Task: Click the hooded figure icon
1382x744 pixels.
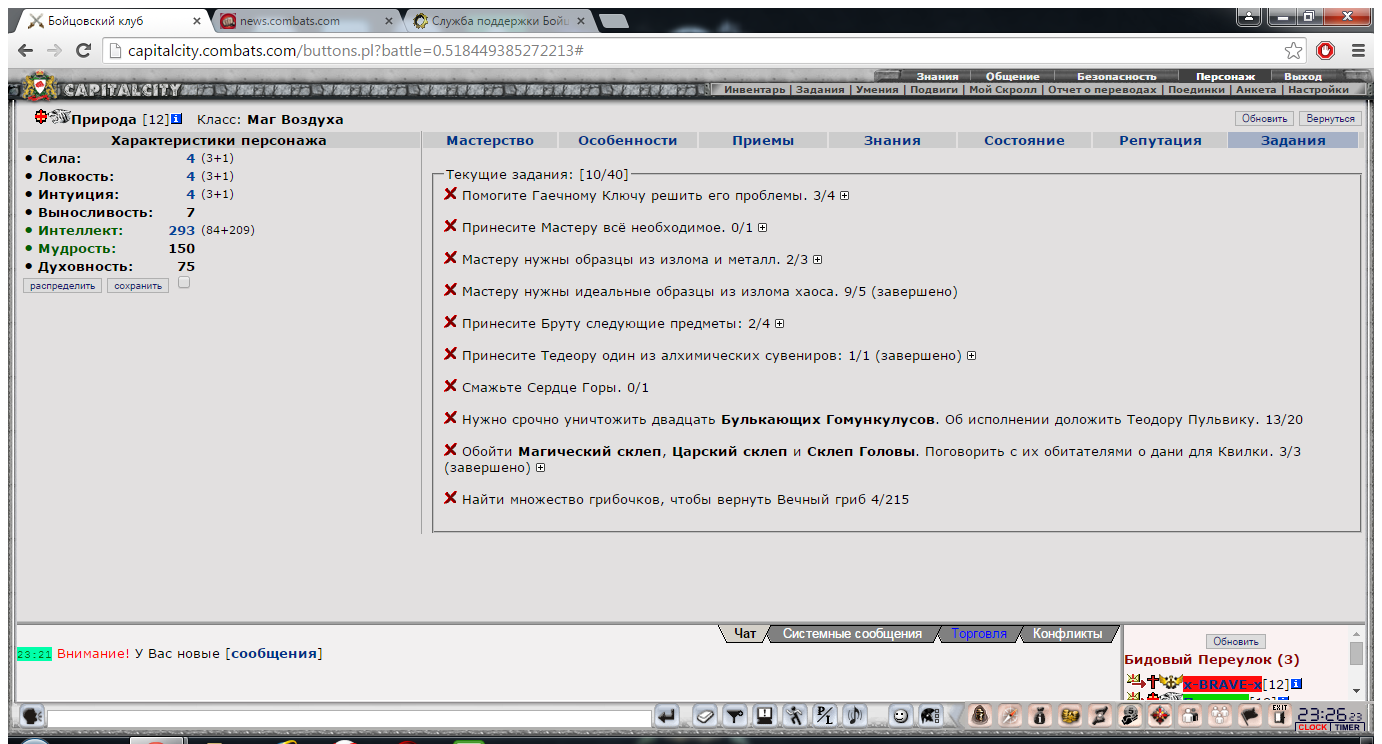Action: (979, 716)
